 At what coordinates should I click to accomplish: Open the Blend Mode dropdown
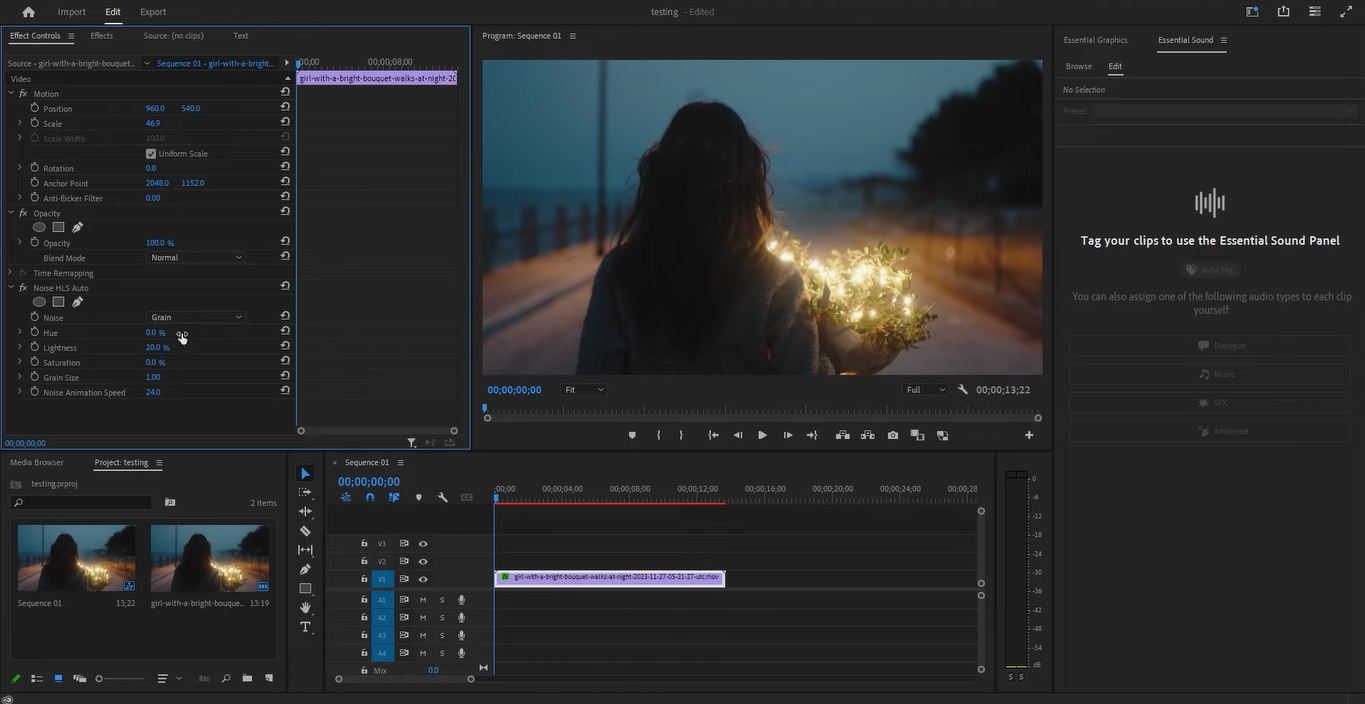[x=195, y=257]
